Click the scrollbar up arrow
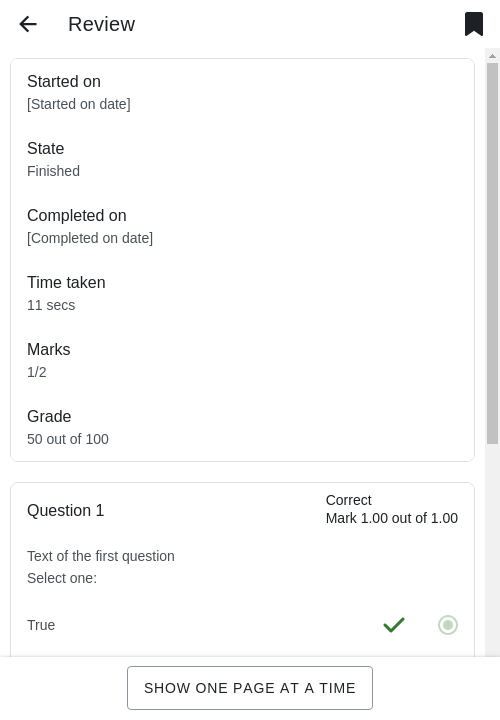 (x=492, y=56)
